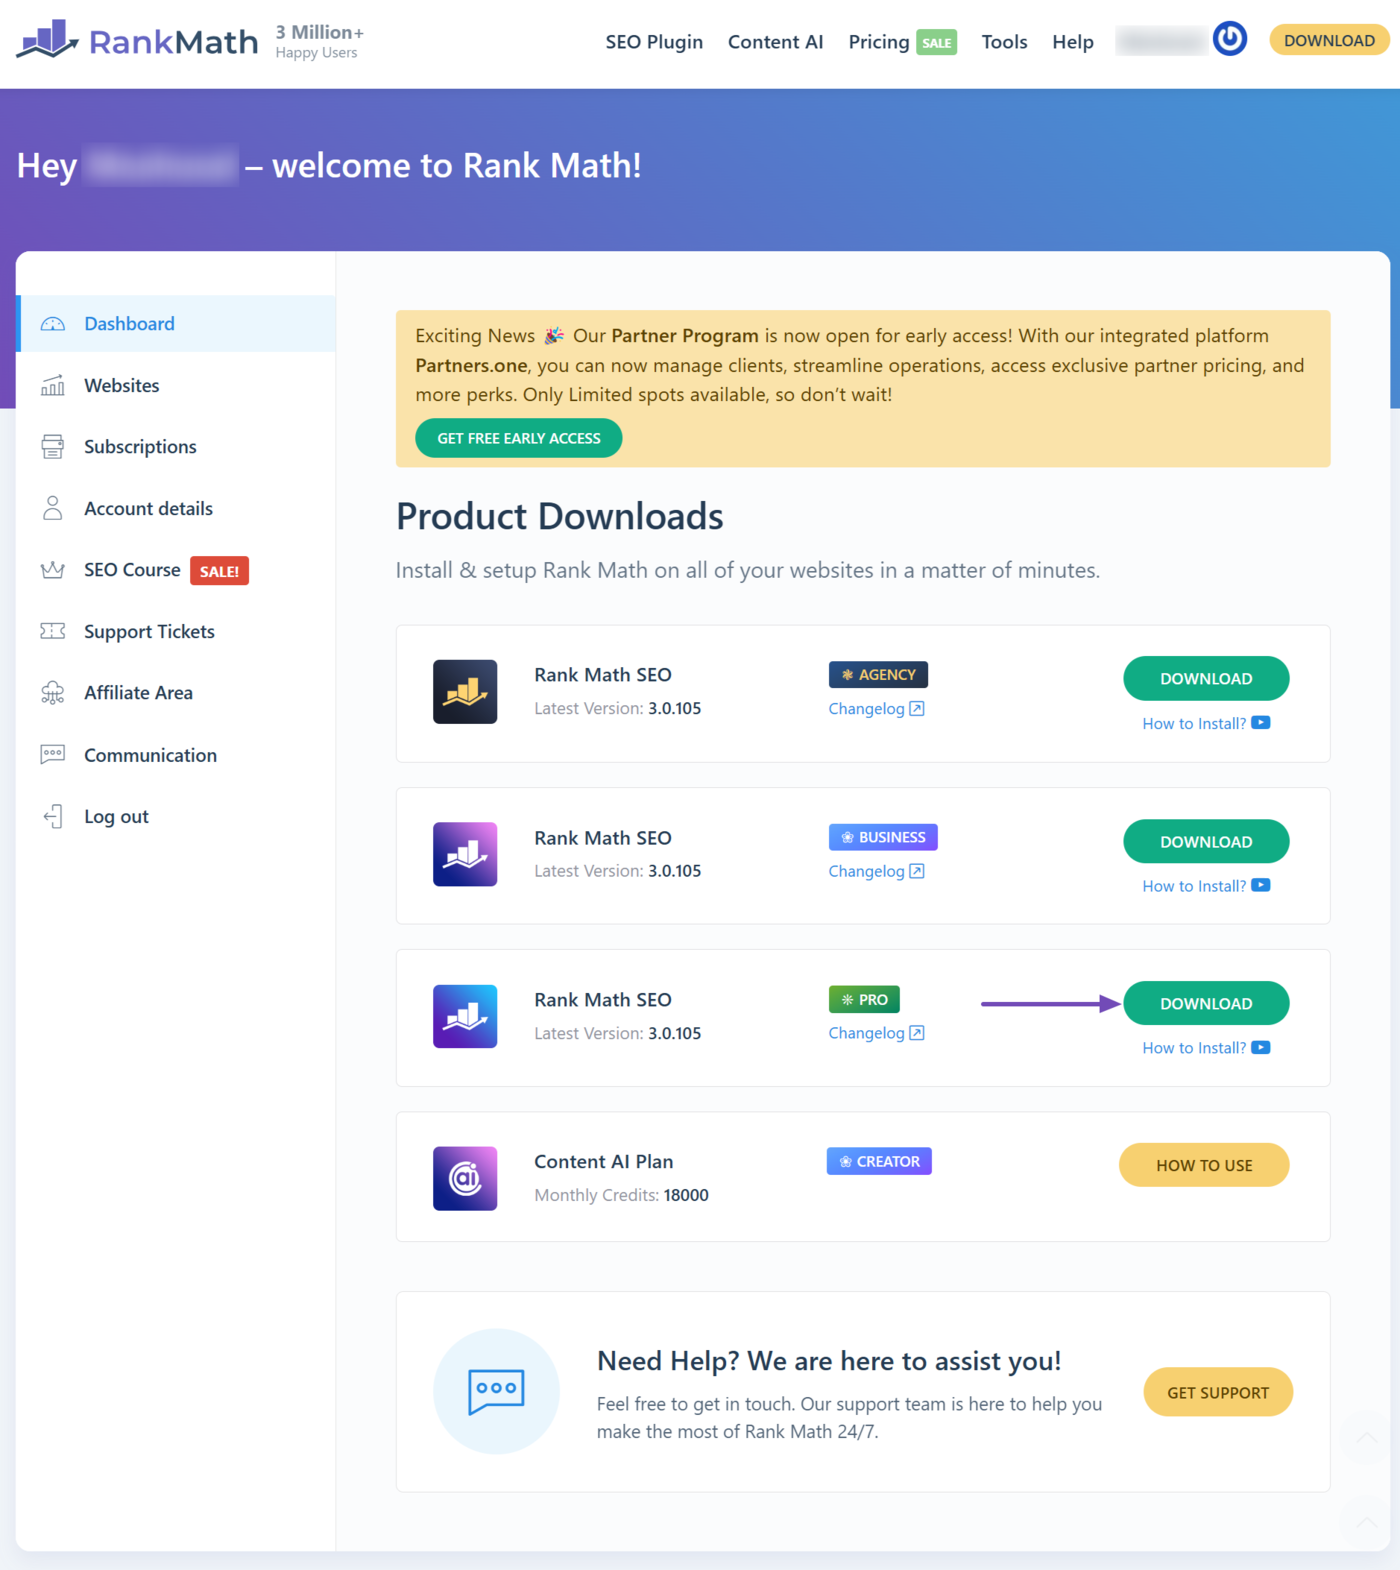The width and height of the screenshot is (1400, 1570).
Task: Click the external link icon beside the Business Changelog
Action: [917, 871]
